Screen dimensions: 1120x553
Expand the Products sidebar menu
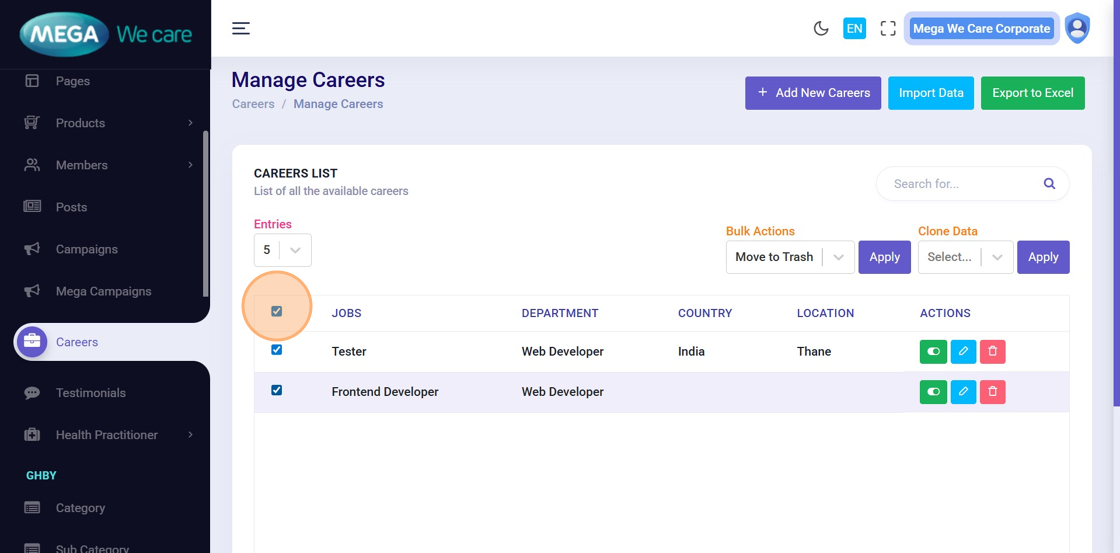pyautogui.click(x=107, y=123)
